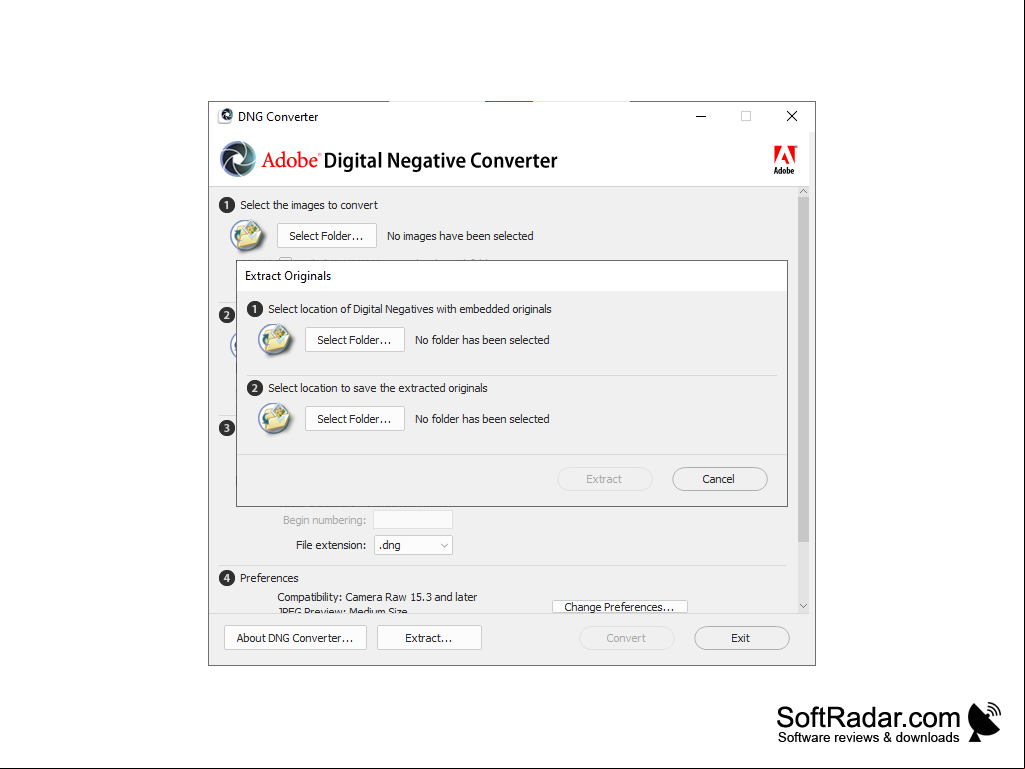The width and height of the screenshot is (1025, 769).
Task: Click the Preferences section heading
Action: [x=269, y=578]
